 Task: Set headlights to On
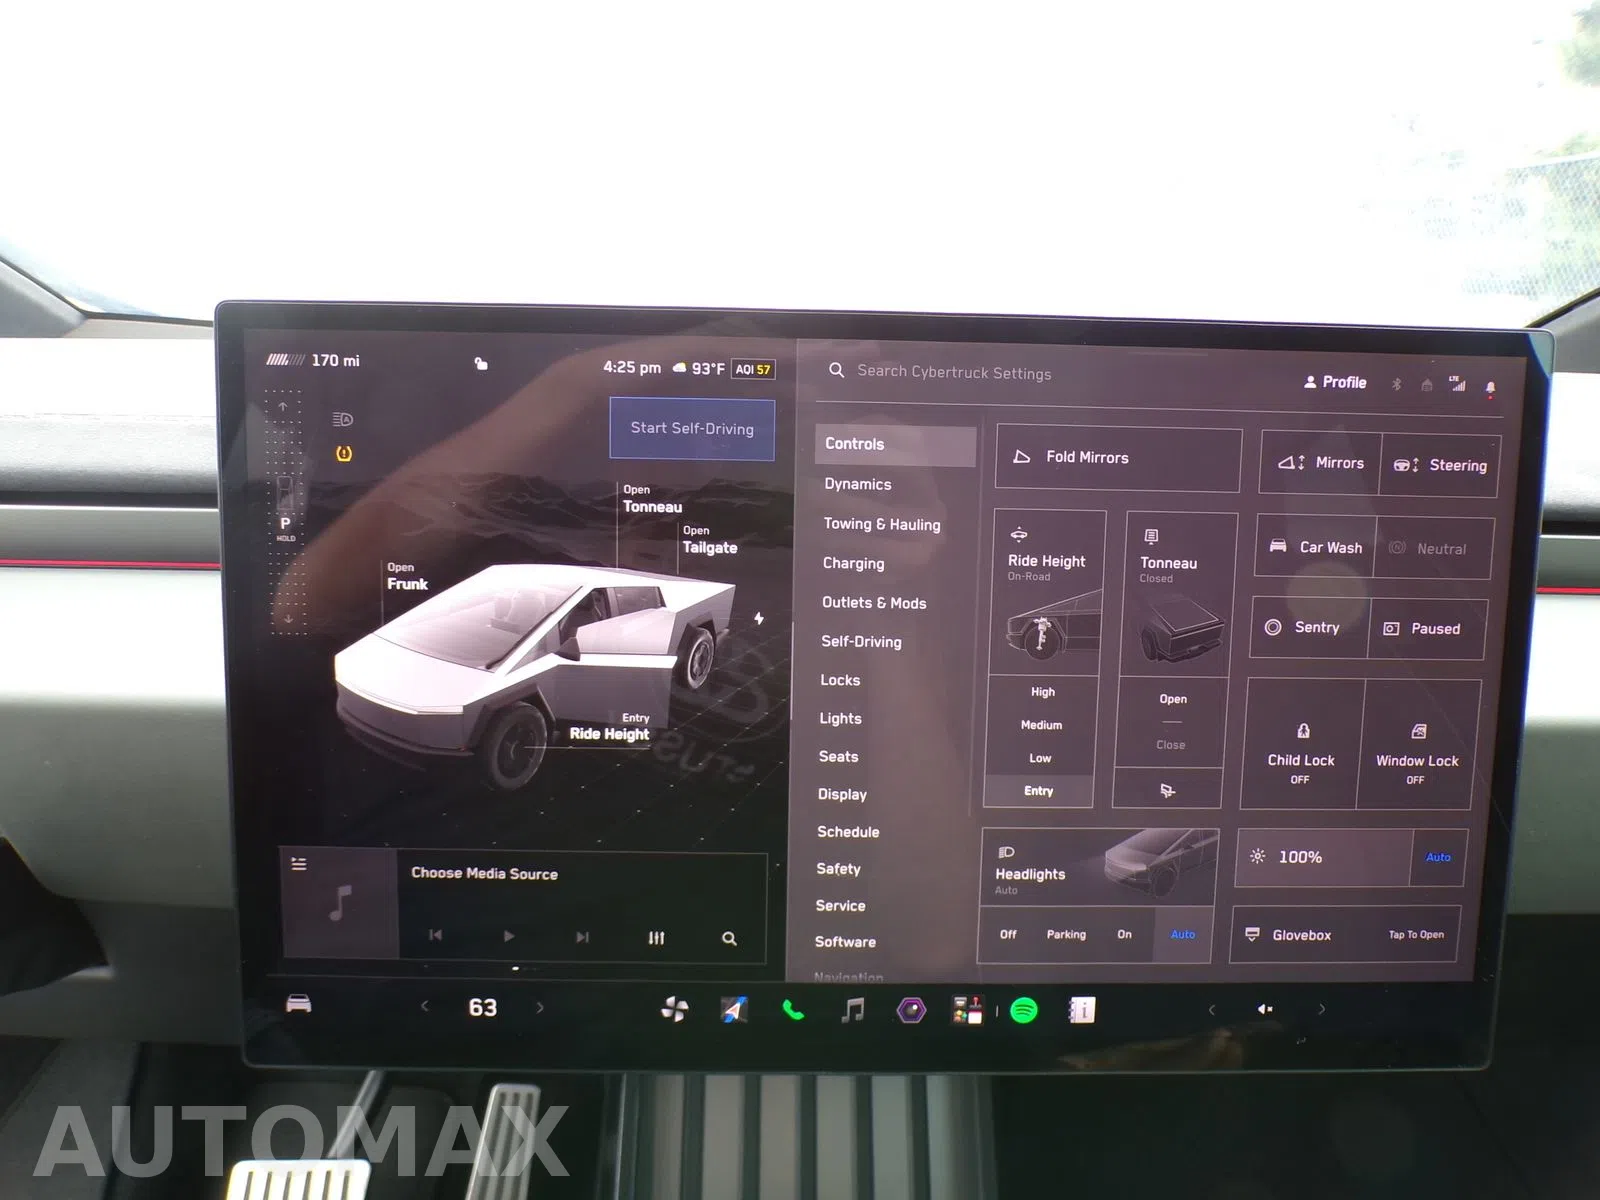point(1125,934)
